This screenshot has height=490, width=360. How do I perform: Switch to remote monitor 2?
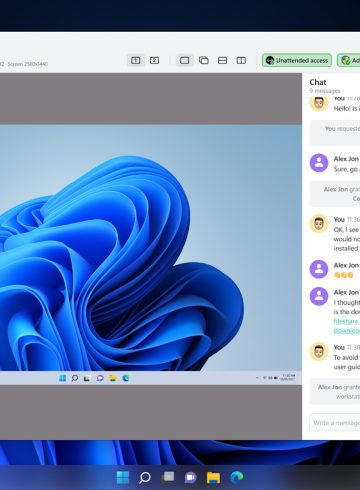pos(154,60)
